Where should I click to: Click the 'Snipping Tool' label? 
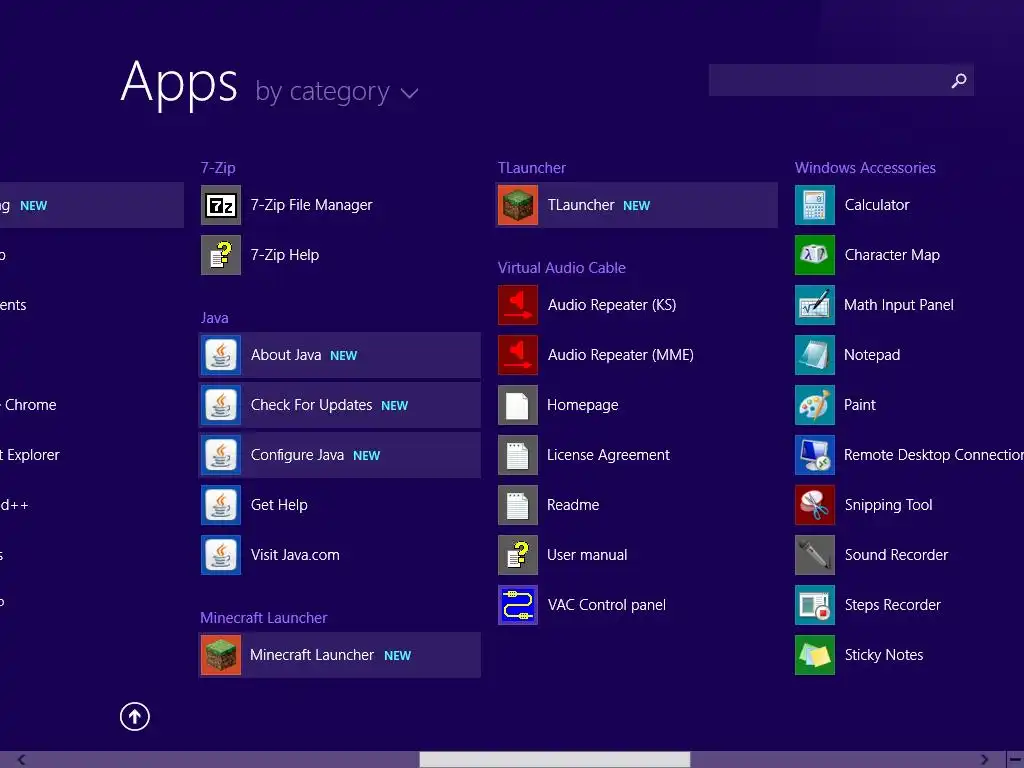tap(888, 505)
